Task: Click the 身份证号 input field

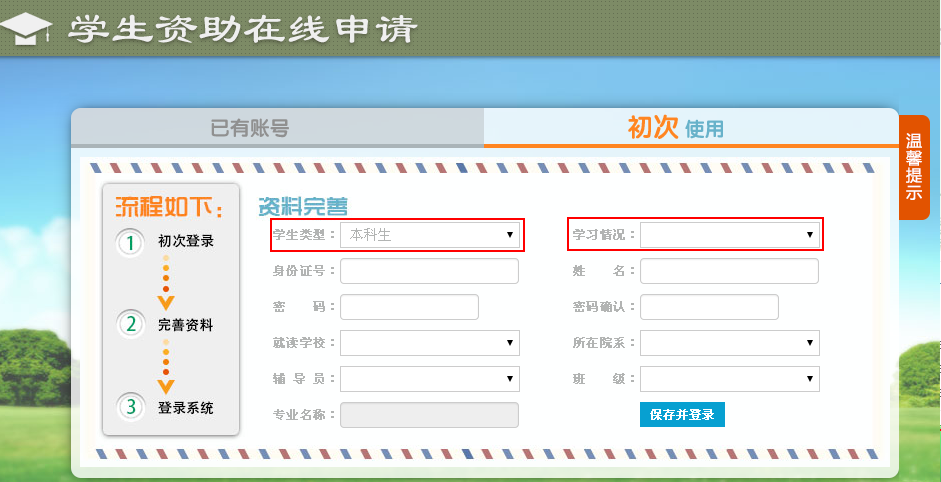Action: (x=429, y=271)
